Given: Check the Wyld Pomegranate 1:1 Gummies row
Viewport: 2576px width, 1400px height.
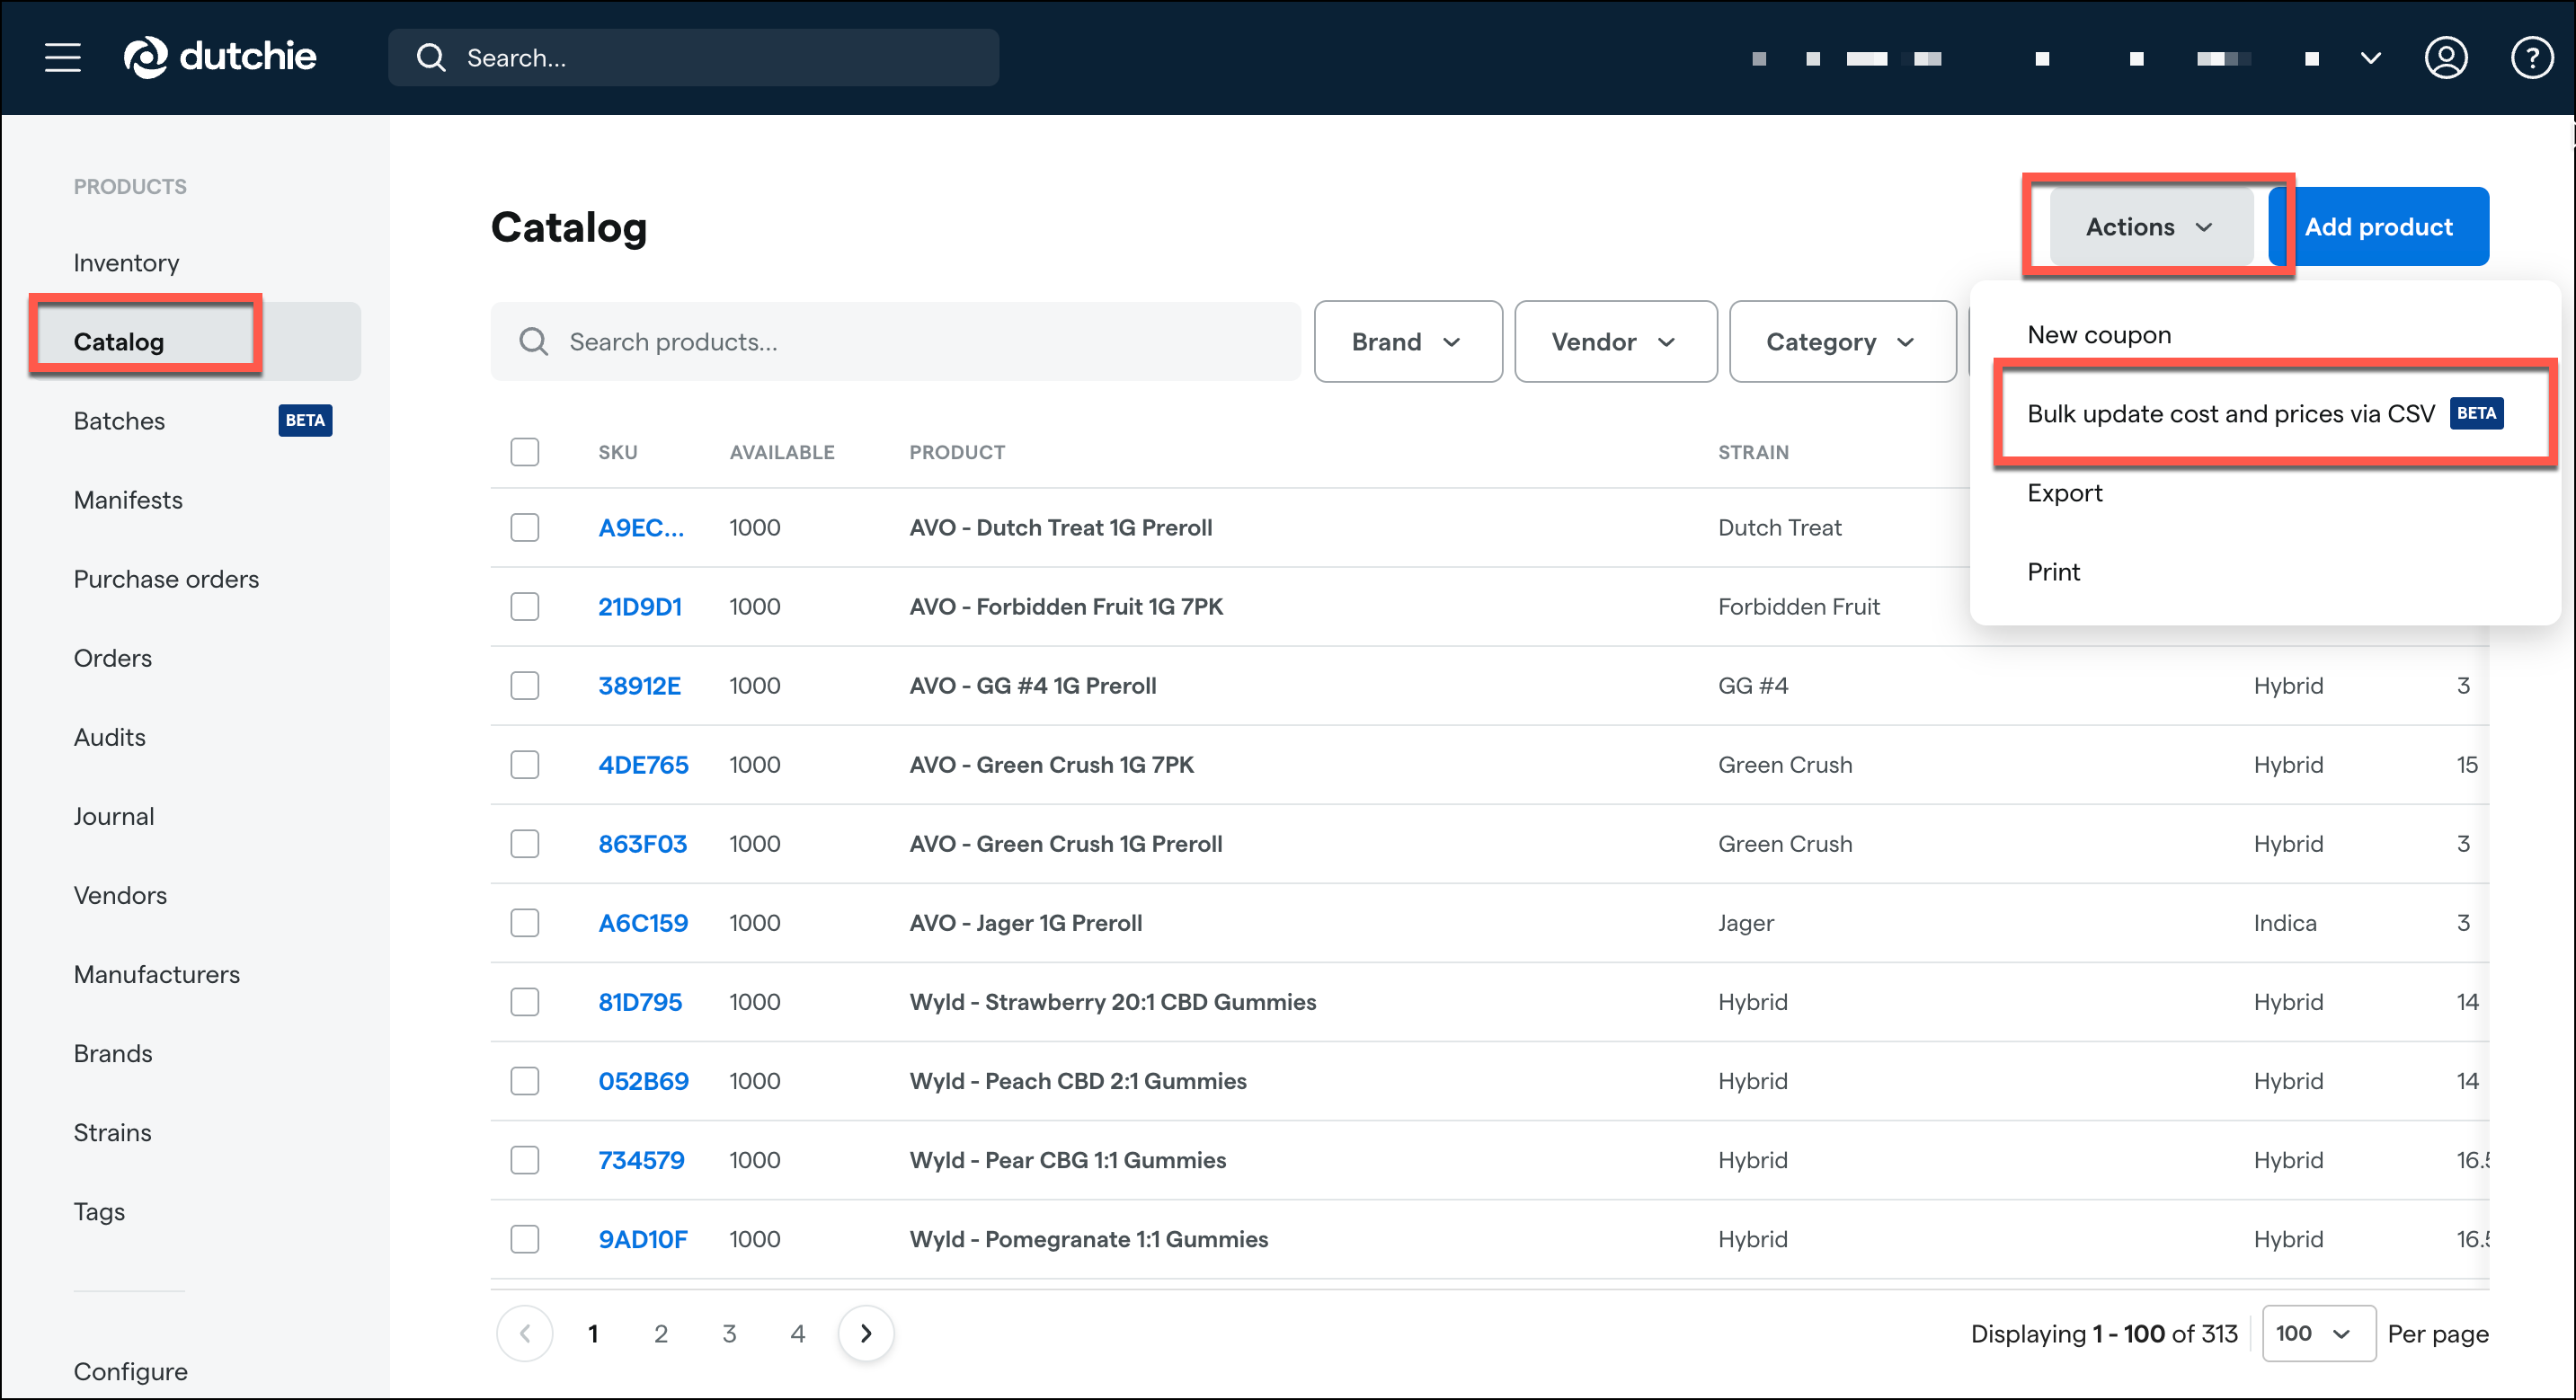Looking at the screenshot, I should tap(524, 1238).
